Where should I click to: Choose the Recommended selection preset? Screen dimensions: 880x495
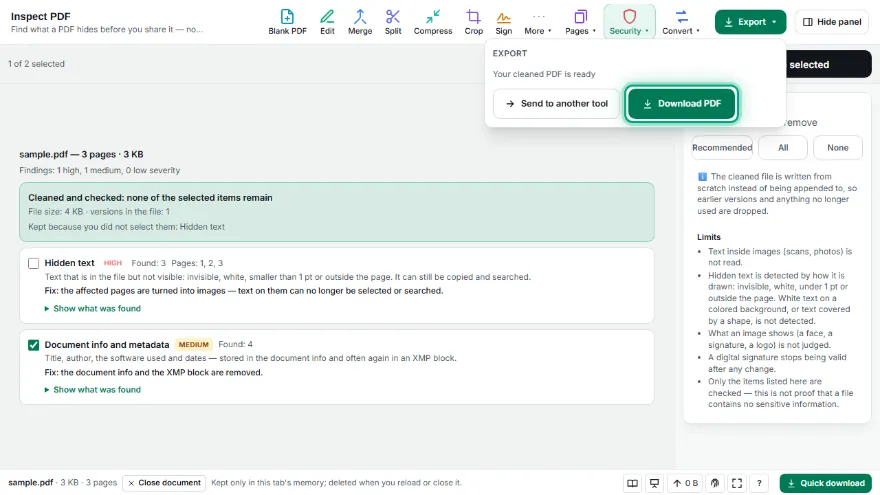(722, 148)
